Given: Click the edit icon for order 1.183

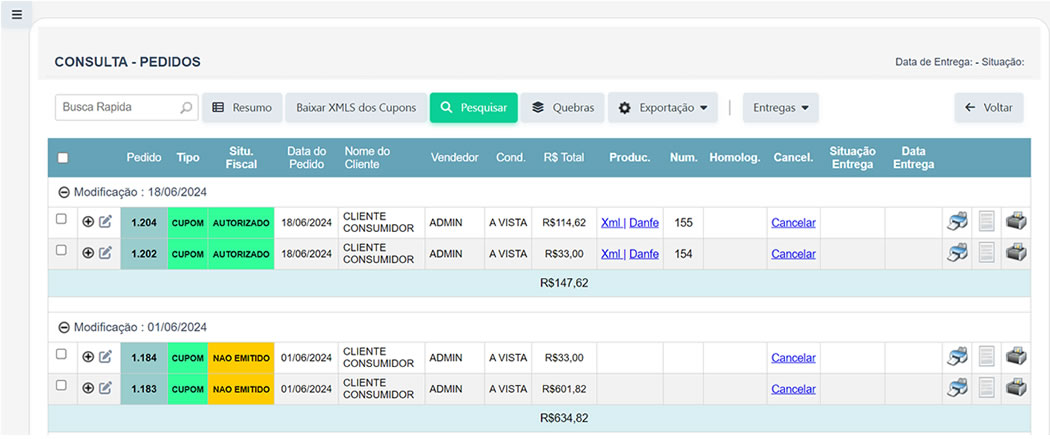Looking at the screenshot, I should click(x=105, y=388).
